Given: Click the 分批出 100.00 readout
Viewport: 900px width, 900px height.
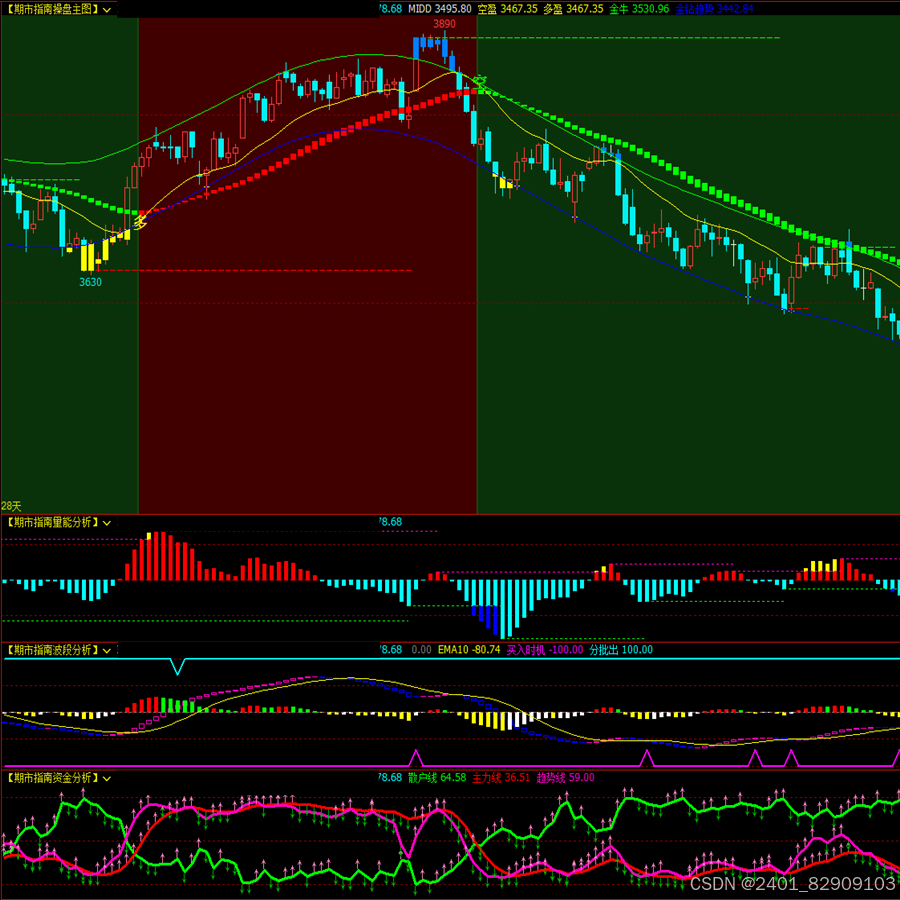Looking at the screenshot, I should pyautogui.click(x=621, y=650).
